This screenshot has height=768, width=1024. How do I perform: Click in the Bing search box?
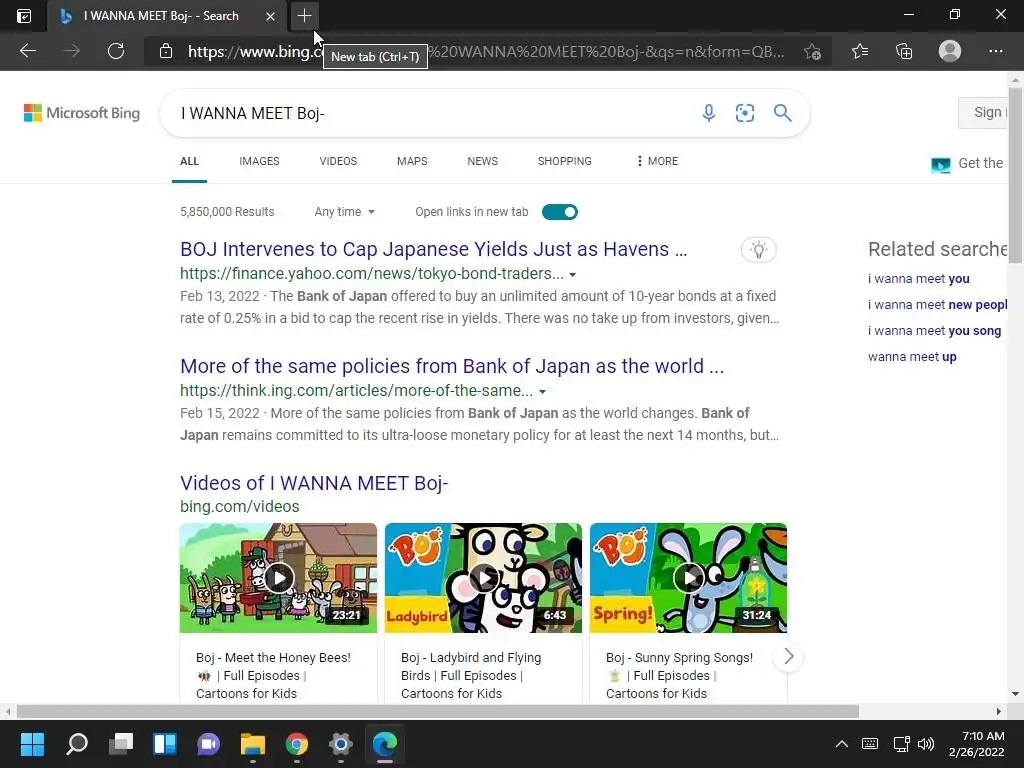pyautogui.click(x=431, y=113)
